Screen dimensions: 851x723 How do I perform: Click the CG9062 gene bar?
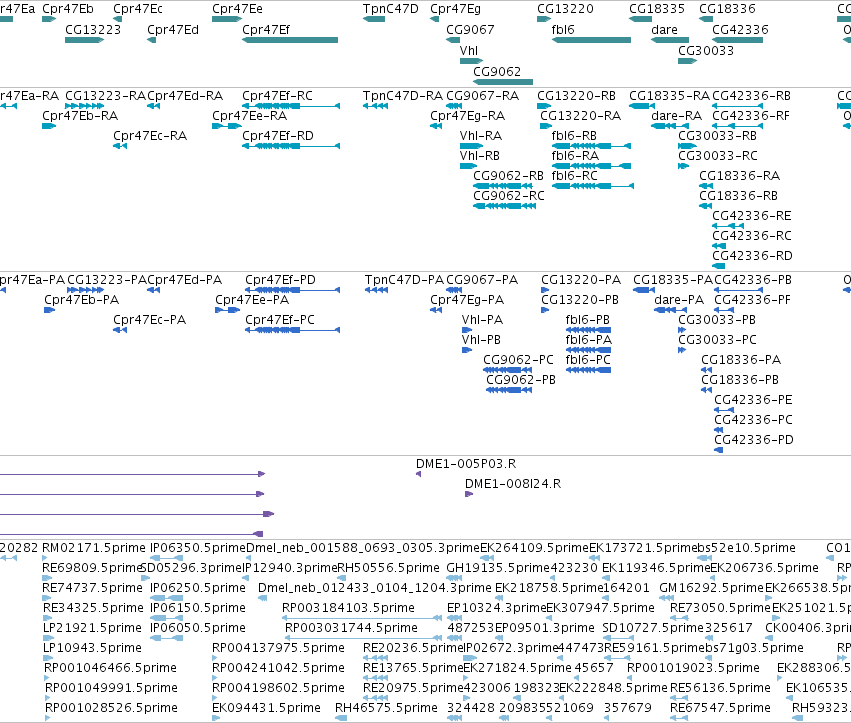coord(503,82)
